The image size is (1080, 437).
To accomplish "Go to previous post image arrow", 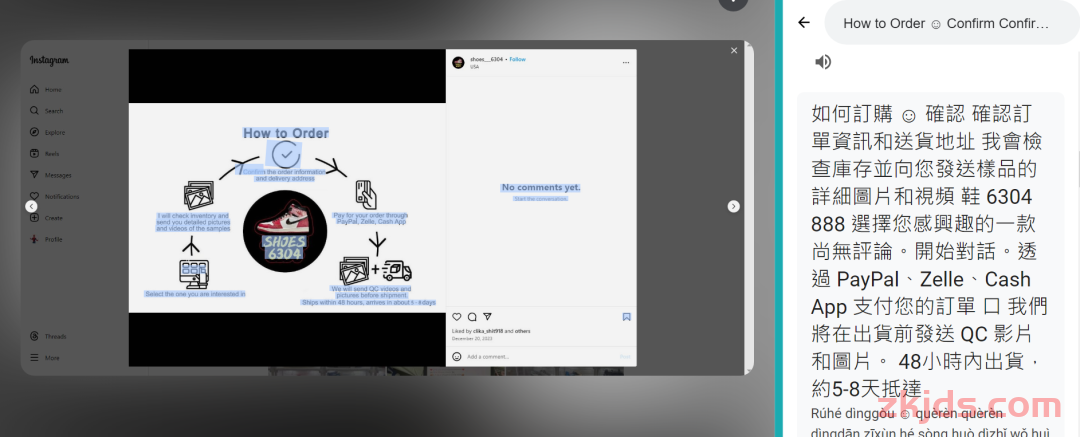I will 31,206.
